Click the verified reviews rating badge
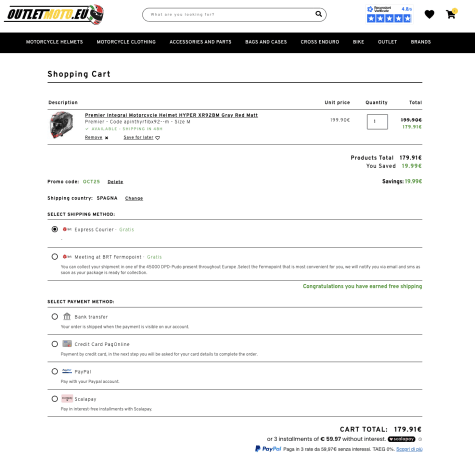The image size is (475, 457). [x=389, y=14]
